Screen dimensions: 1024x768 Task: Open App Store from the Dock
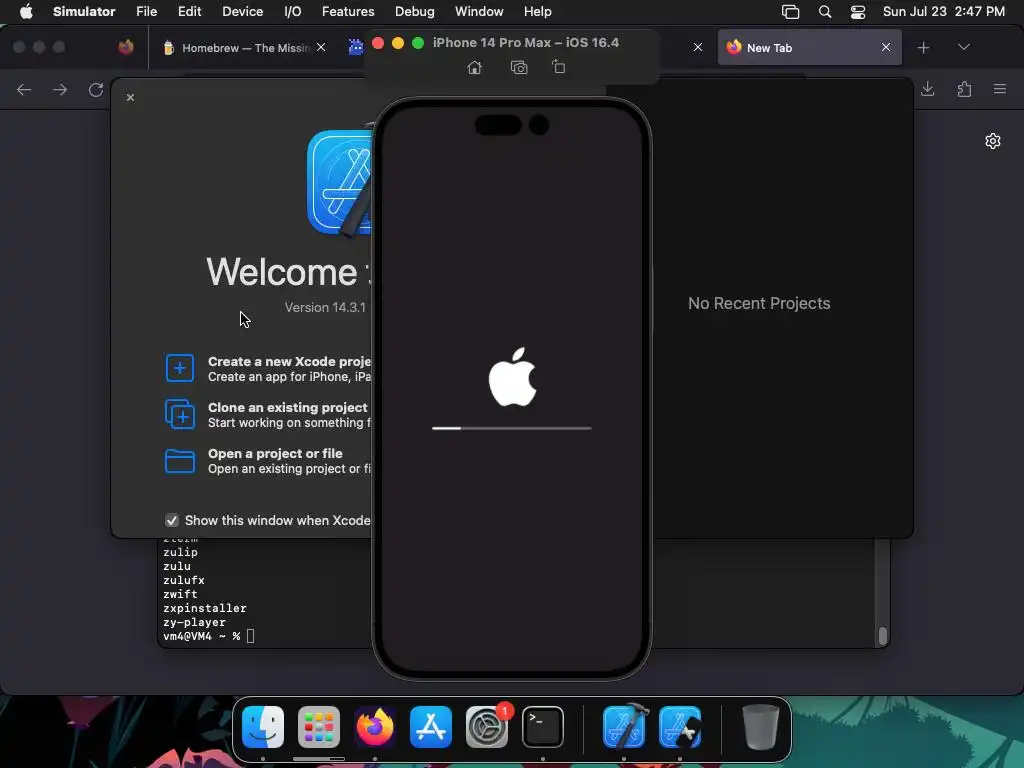pos(431,727)
